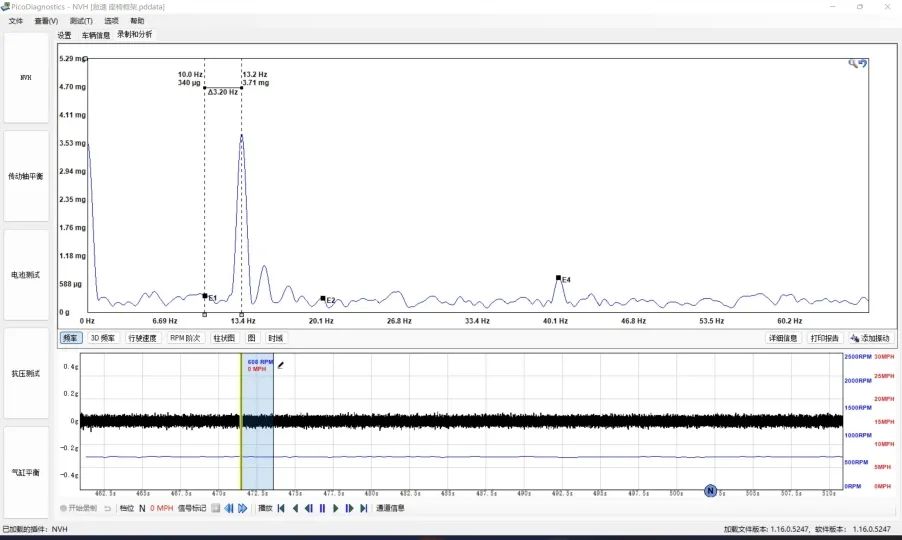The width and height of the screenshot is (902, 540).
Task: Open 详细信息 details
Action: [783, 338]
